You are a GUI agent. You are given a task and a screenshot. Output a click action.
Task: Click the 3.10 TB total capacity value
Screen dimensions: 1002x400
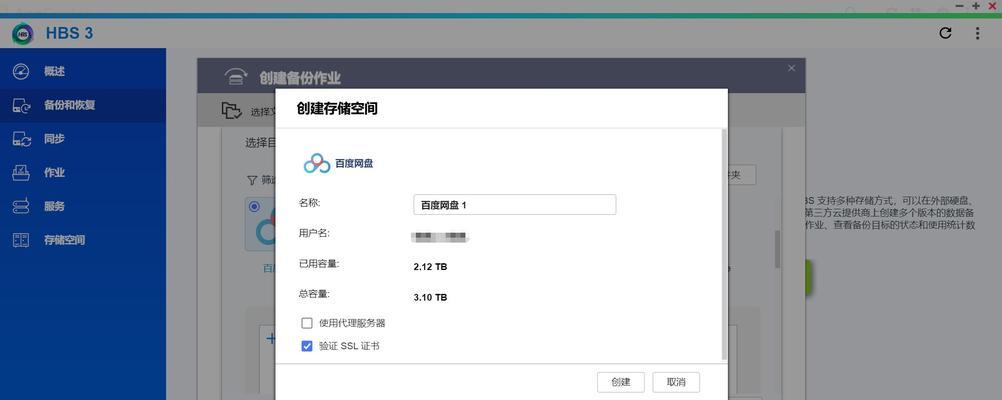pos(431,297)
